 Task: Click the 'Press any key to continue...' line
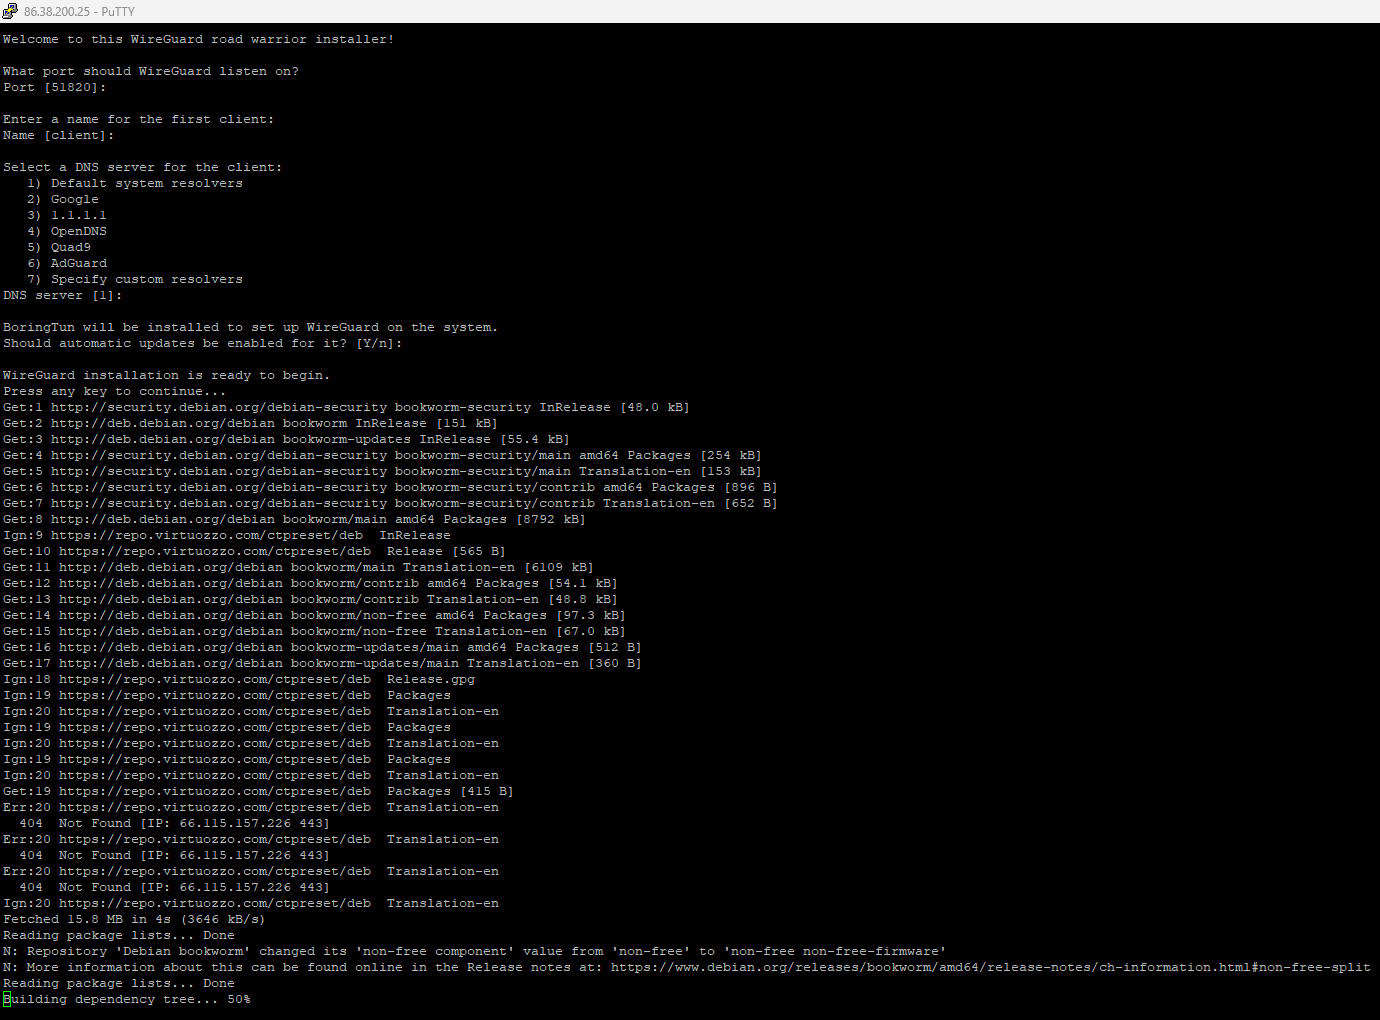pyautogui.click(x=114, y=391)
